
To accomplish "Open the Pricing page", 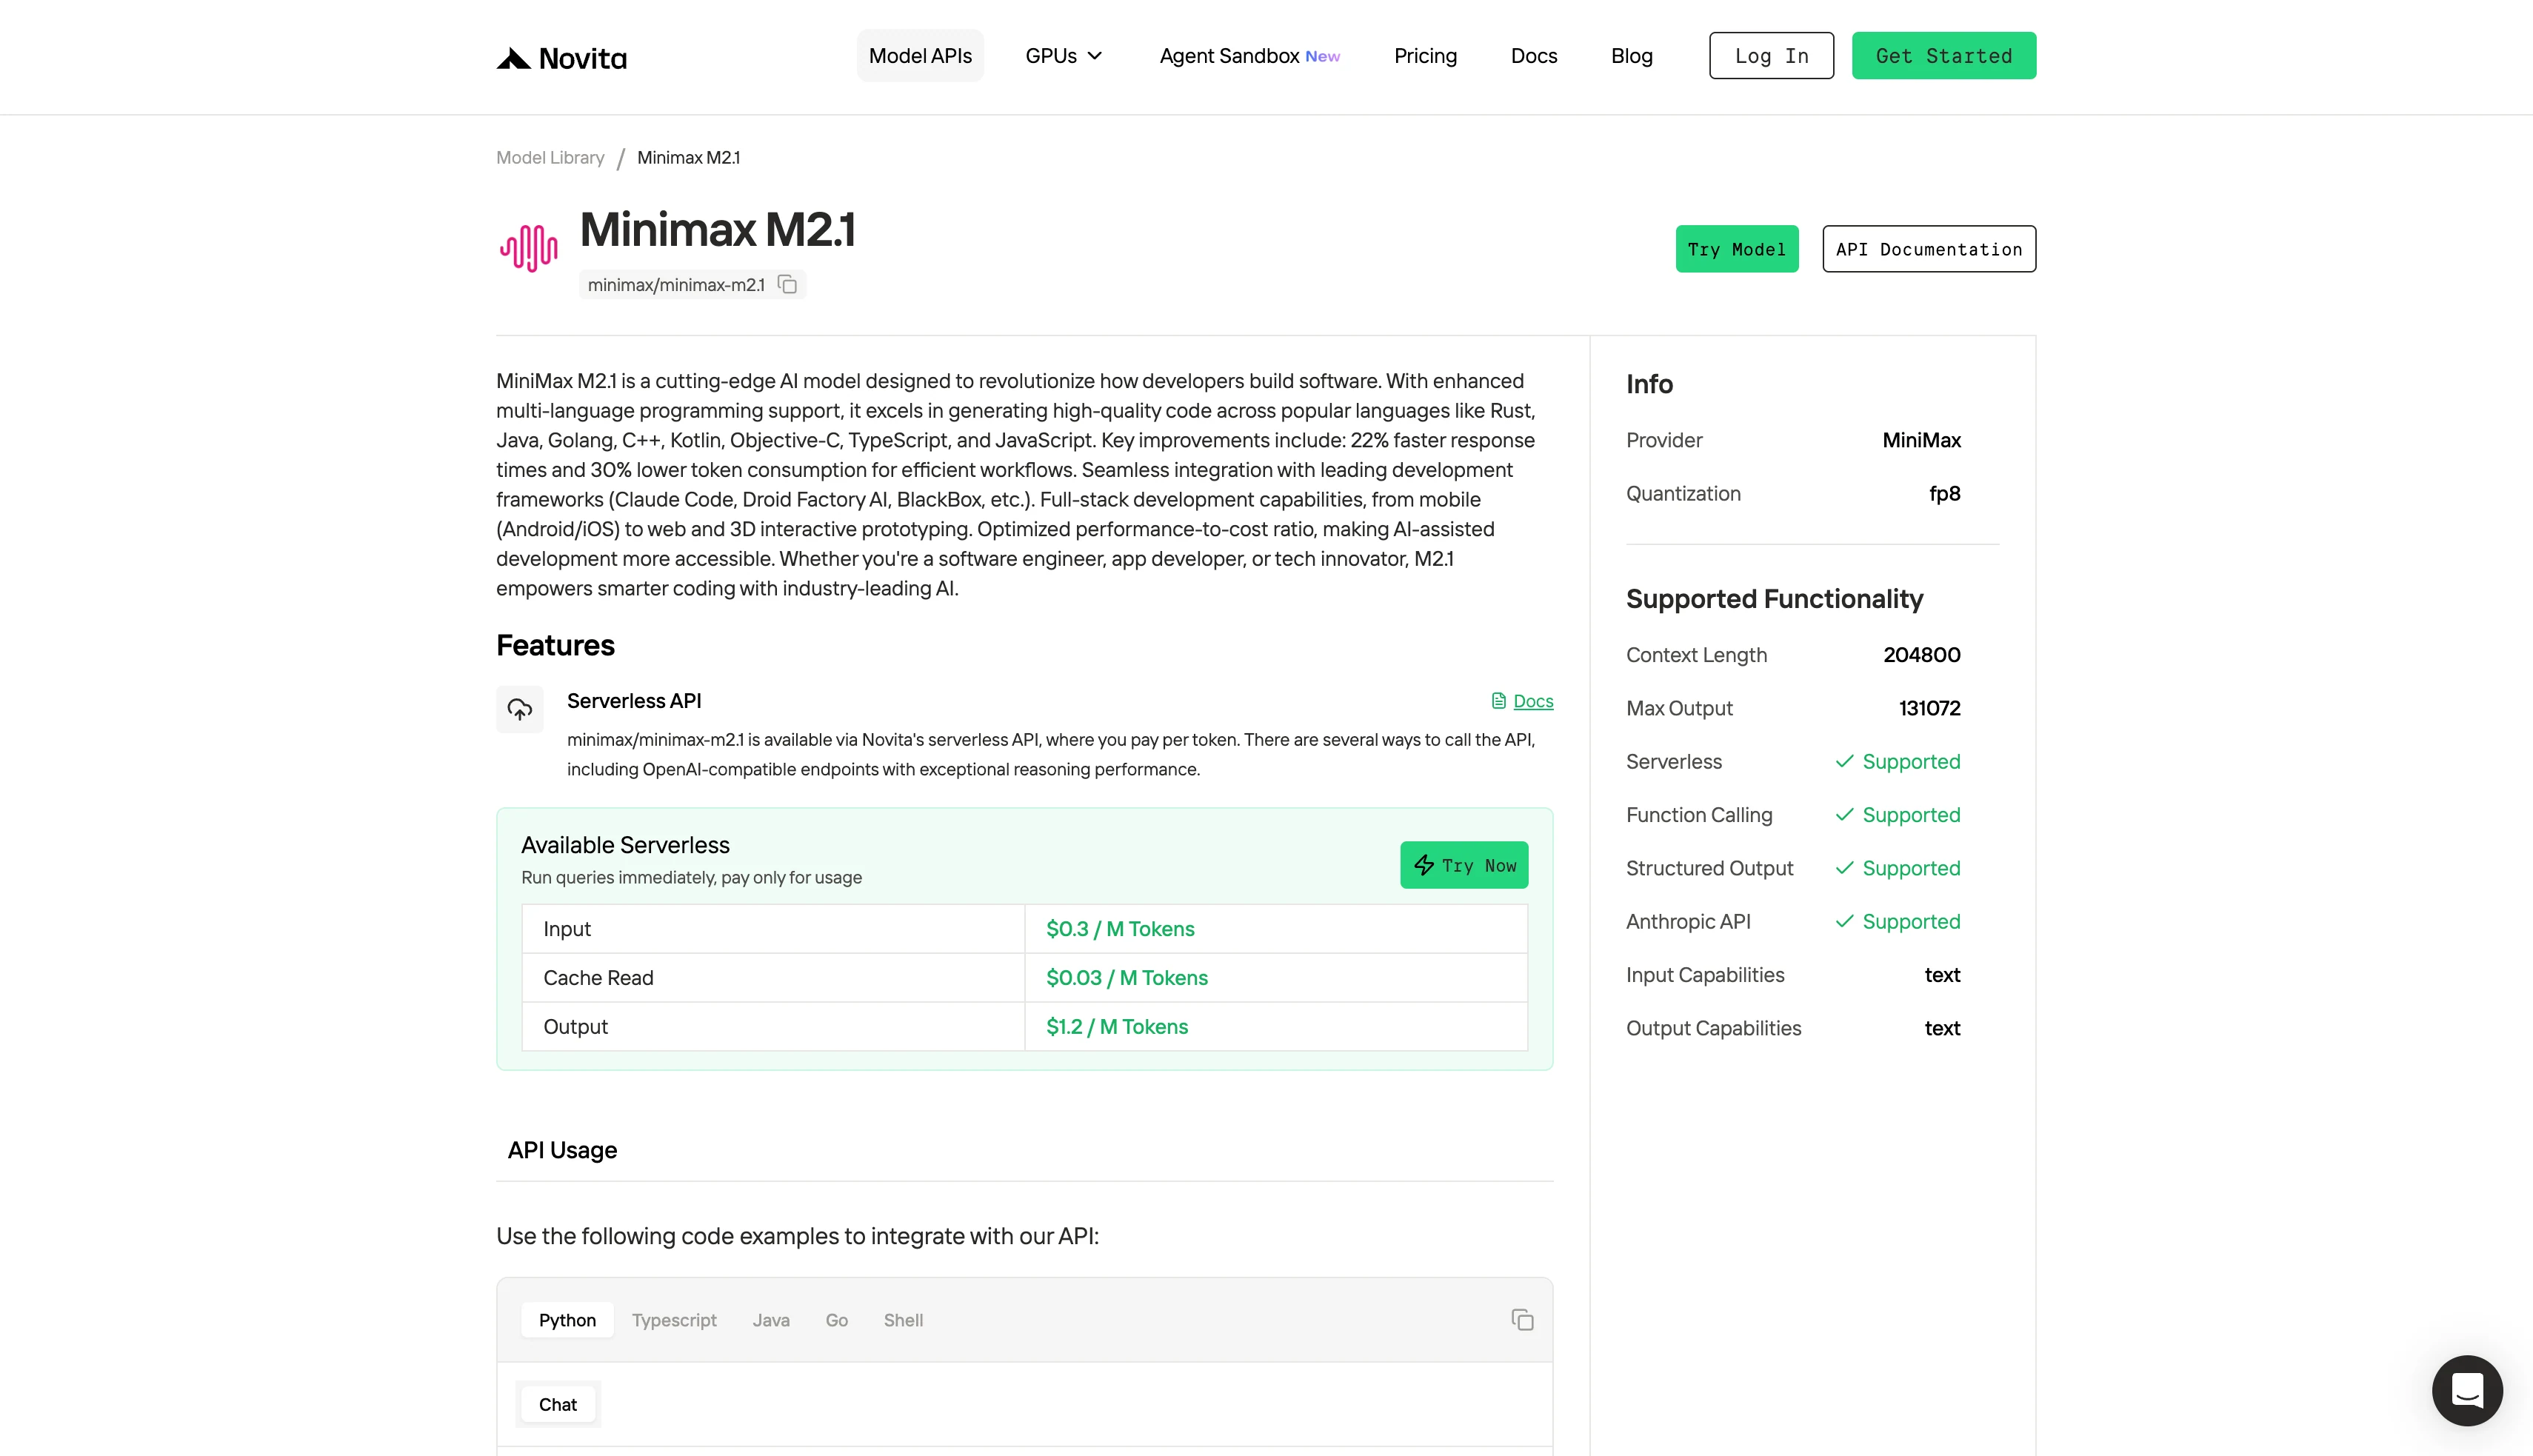I will tap(1425, 56).
